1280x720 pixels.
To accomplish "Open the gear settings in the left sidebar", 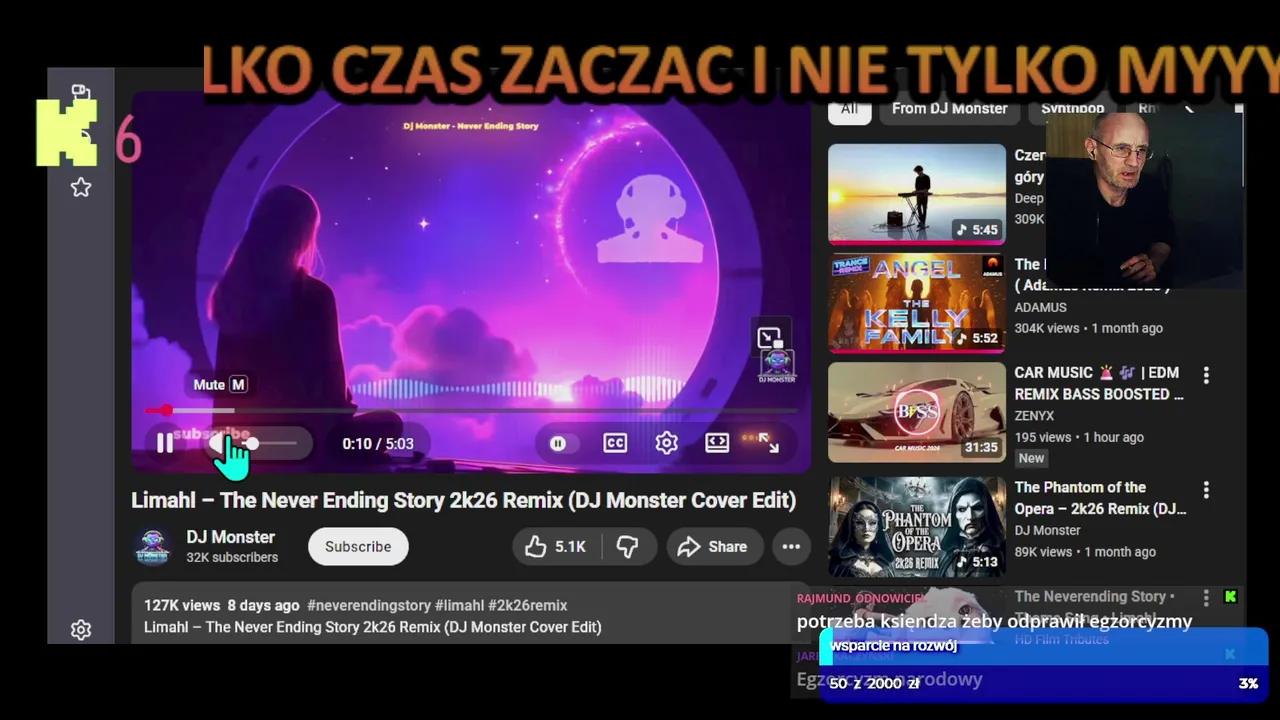I will (x=81, y=630).
